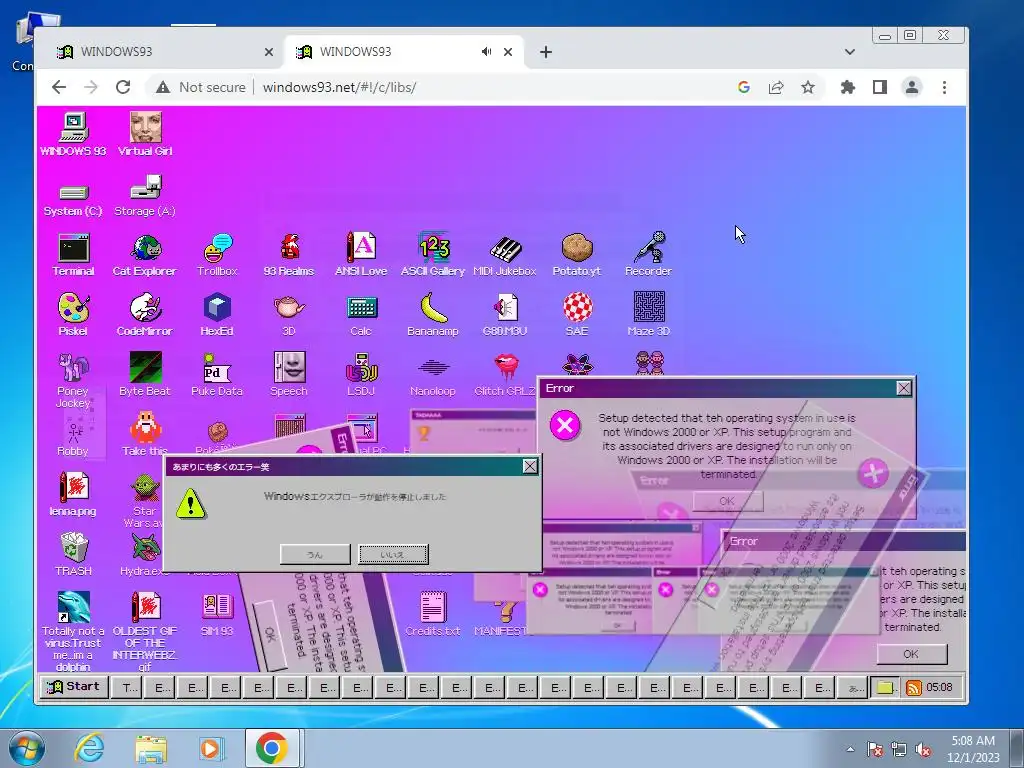Select the 'T...' taskbar item in Windows 93
1024x768 pixels.
click(x=127, y=687)
